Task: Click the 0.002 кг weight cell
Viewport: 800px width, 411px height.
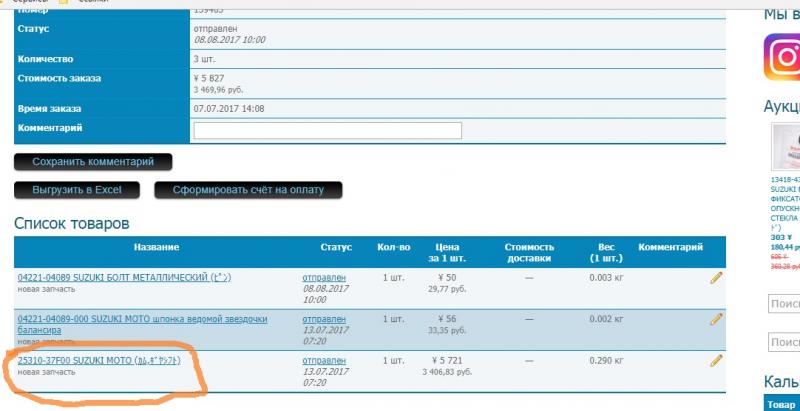Action: point(606,319)
